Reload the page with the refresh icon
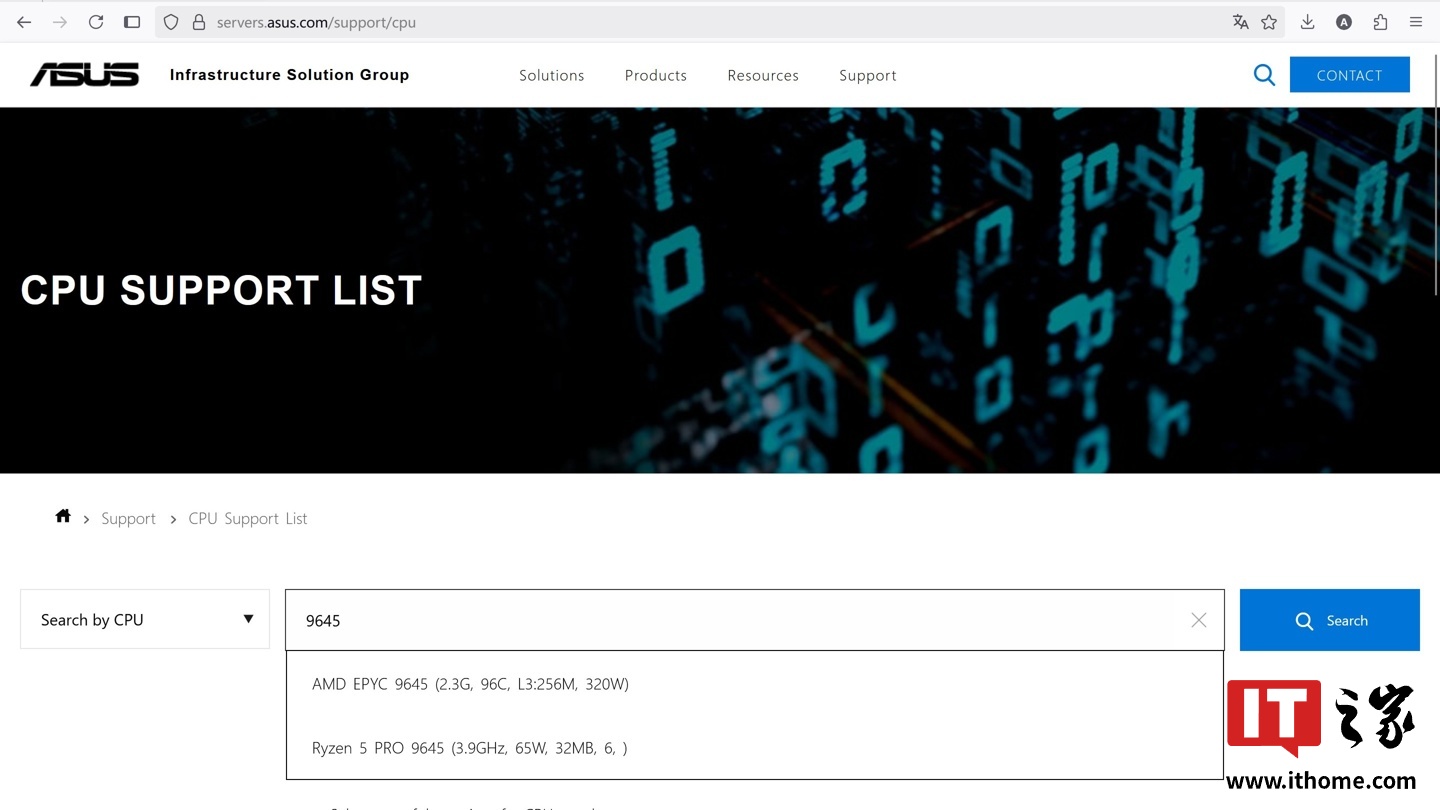 pyautogui.click(x=96, y=22)
